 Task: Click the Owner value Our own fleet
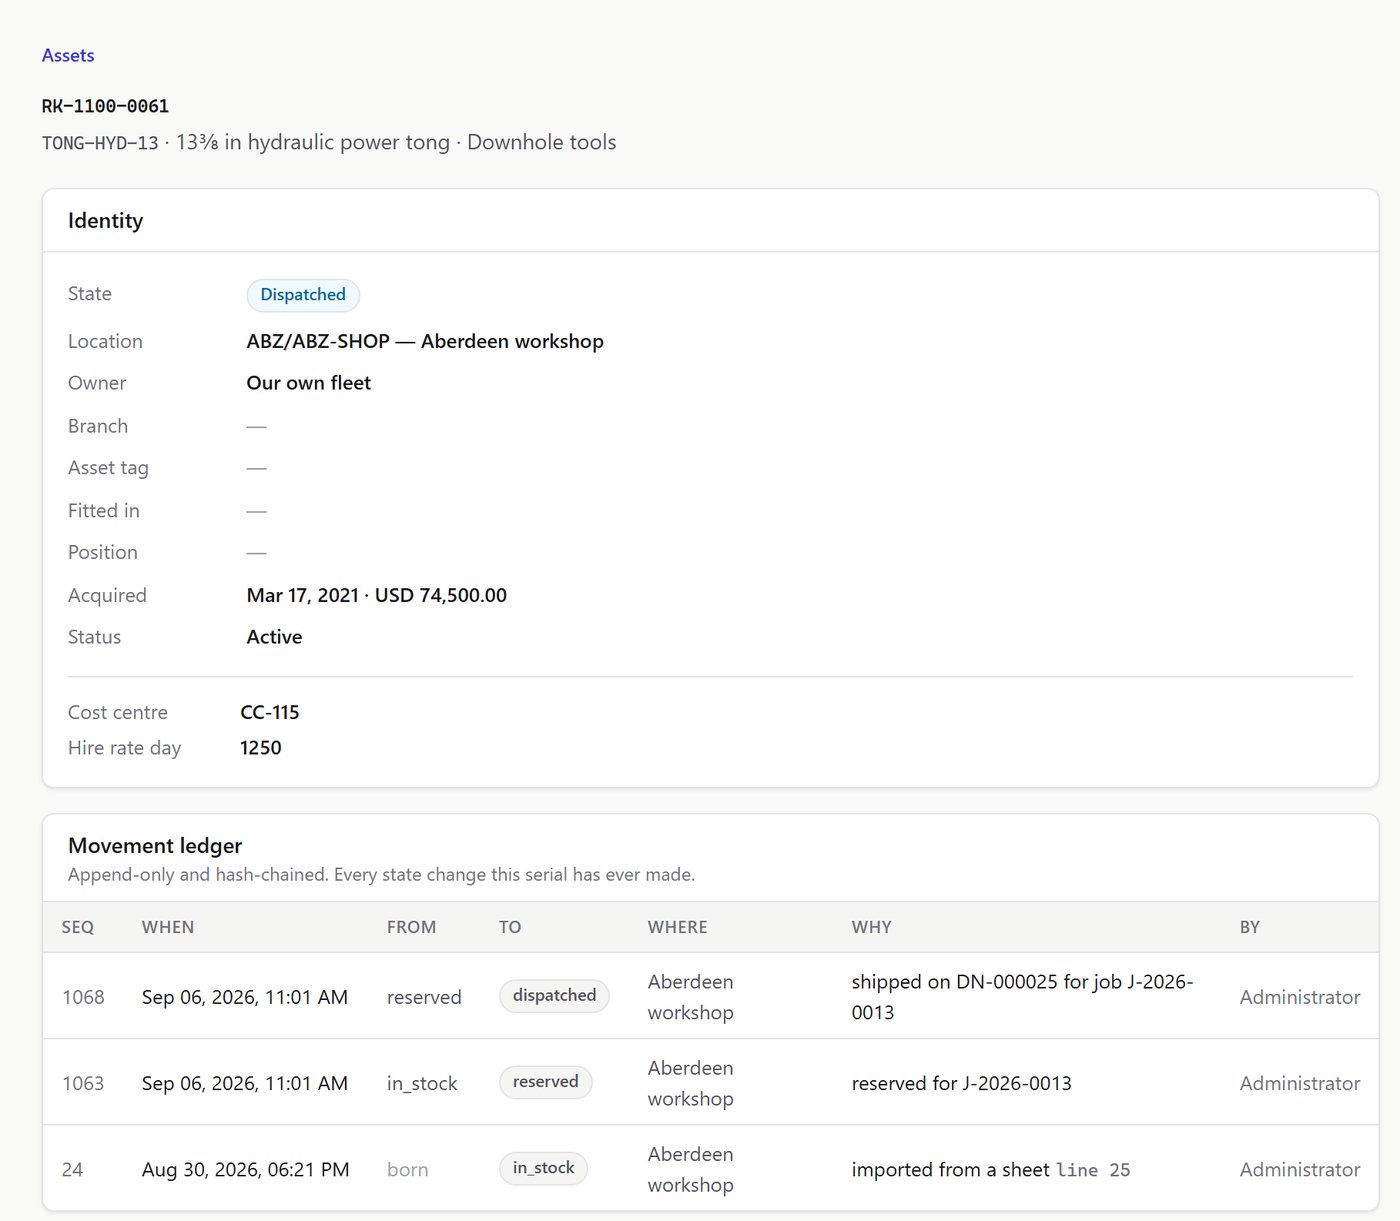point(309,383)
